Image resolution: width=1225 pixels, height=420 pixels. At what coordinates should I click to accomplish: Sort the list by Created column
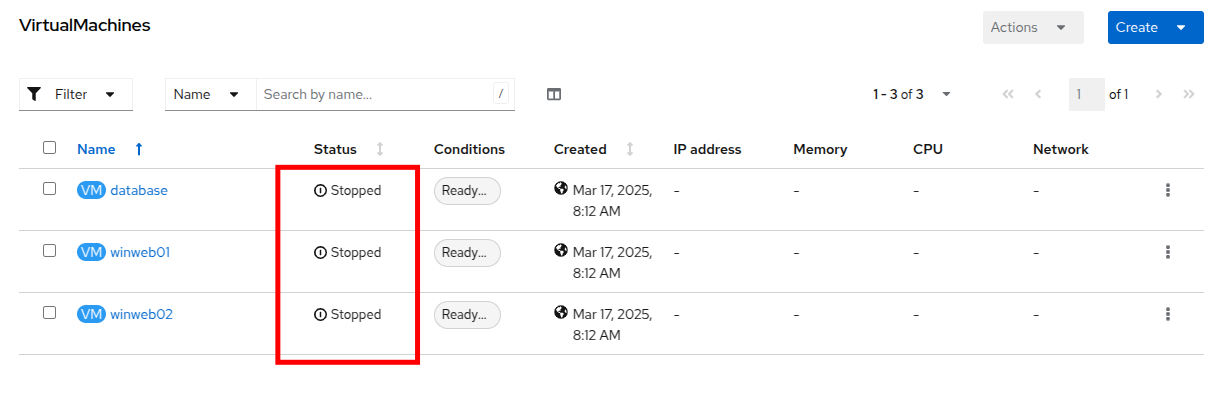(629, 149)
